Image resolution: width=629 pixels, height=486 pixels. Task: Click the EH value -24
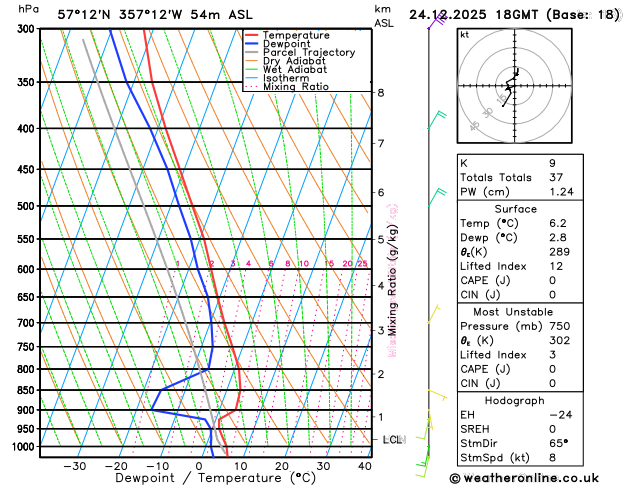coord(561,415)
